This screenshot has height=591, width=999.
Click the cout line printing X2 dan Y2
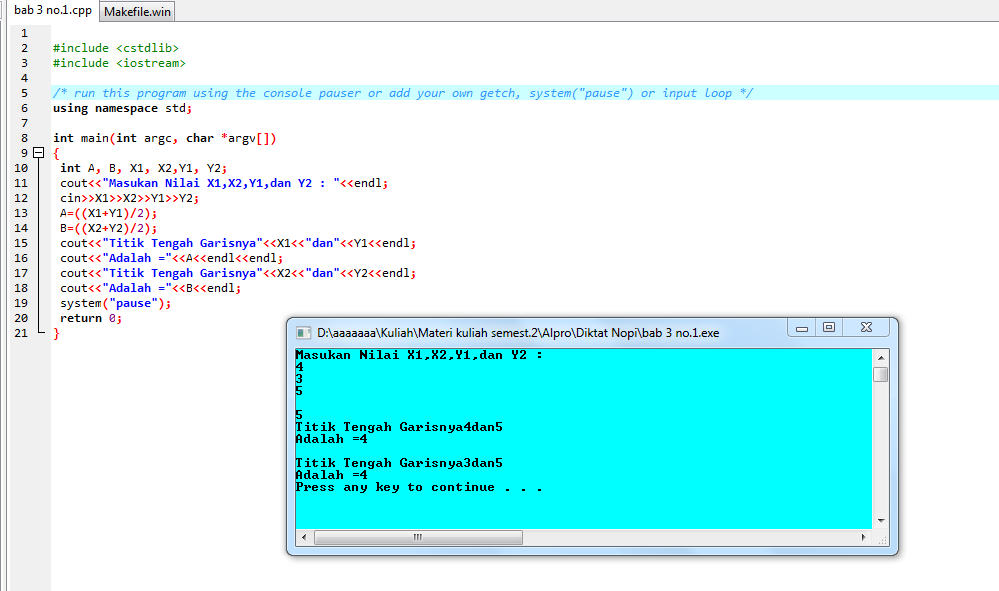(238, 273)
